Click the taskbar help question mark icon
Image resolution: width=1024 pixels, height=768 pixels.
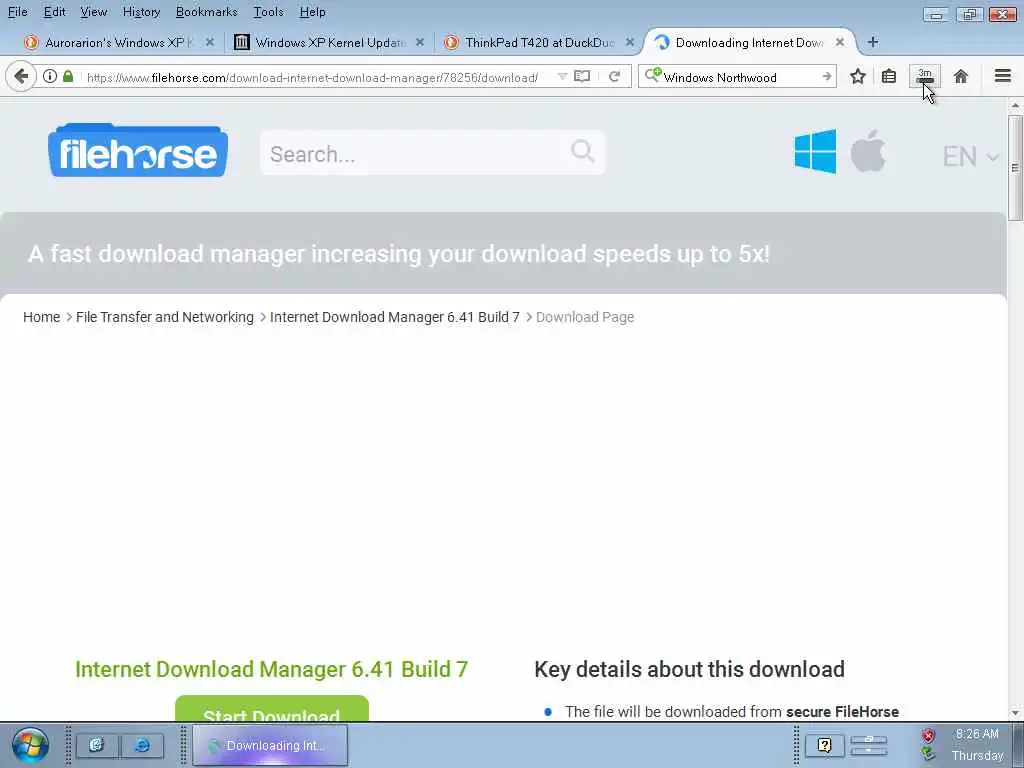coord(824,745)
